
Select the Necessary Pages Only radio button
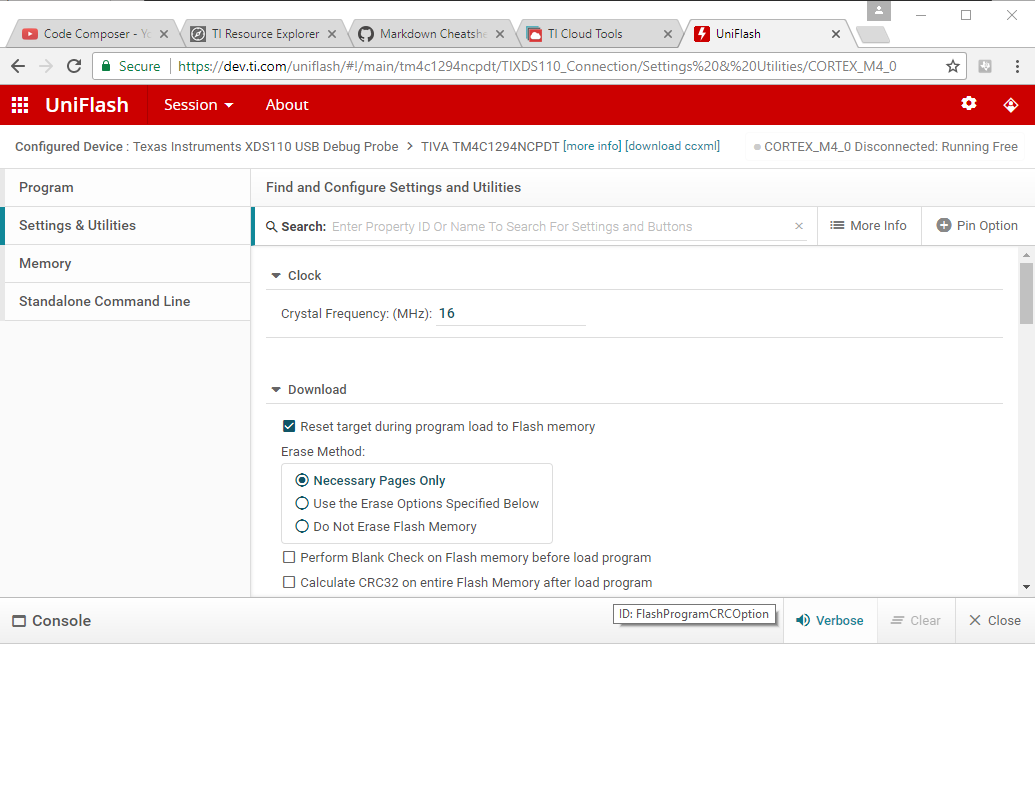[302, 480]
